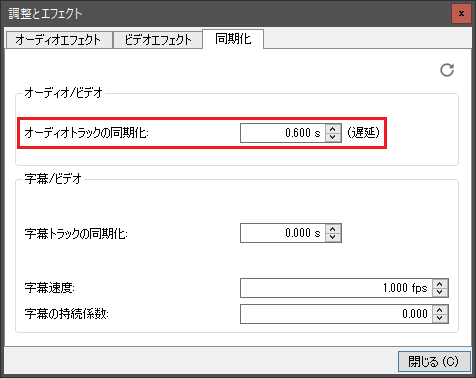Increase 字幕の持続係数 with up arrow
Screen dimensions: 476x378
pyautogui.click(x=440, y=310)
